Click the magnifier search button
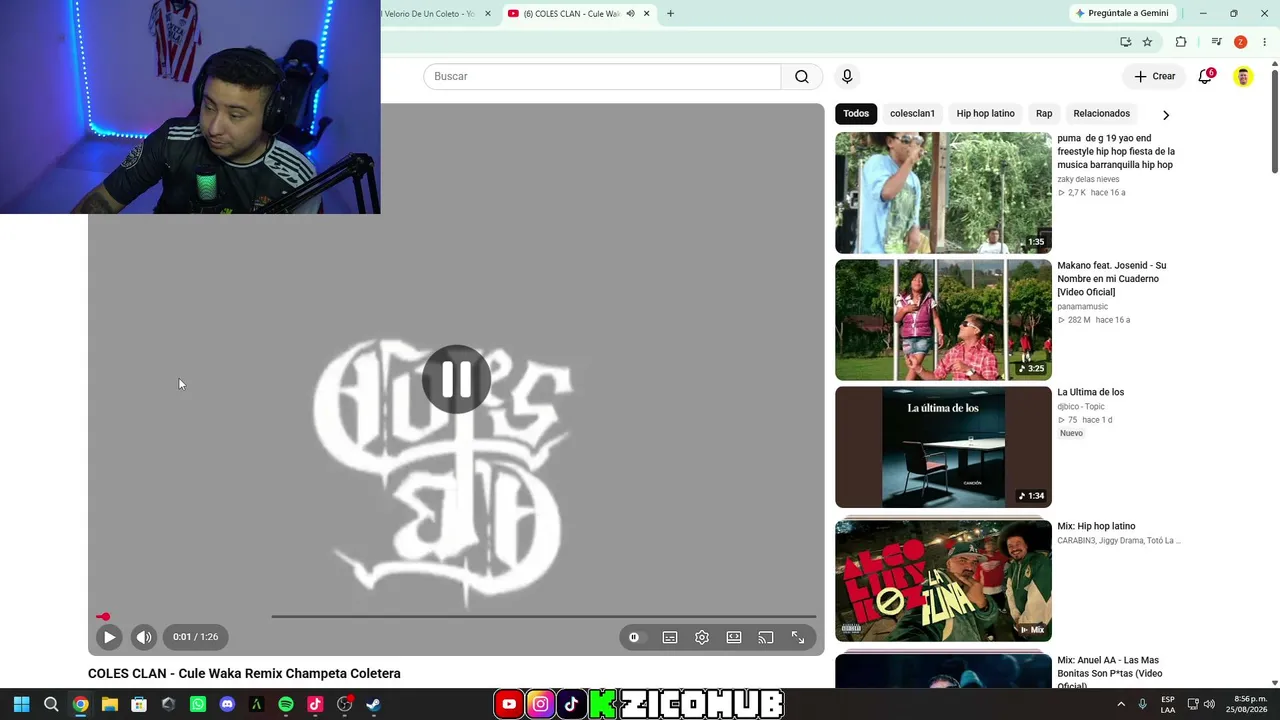This screenshot has height=720, width=1280. (x=802, y=76)
